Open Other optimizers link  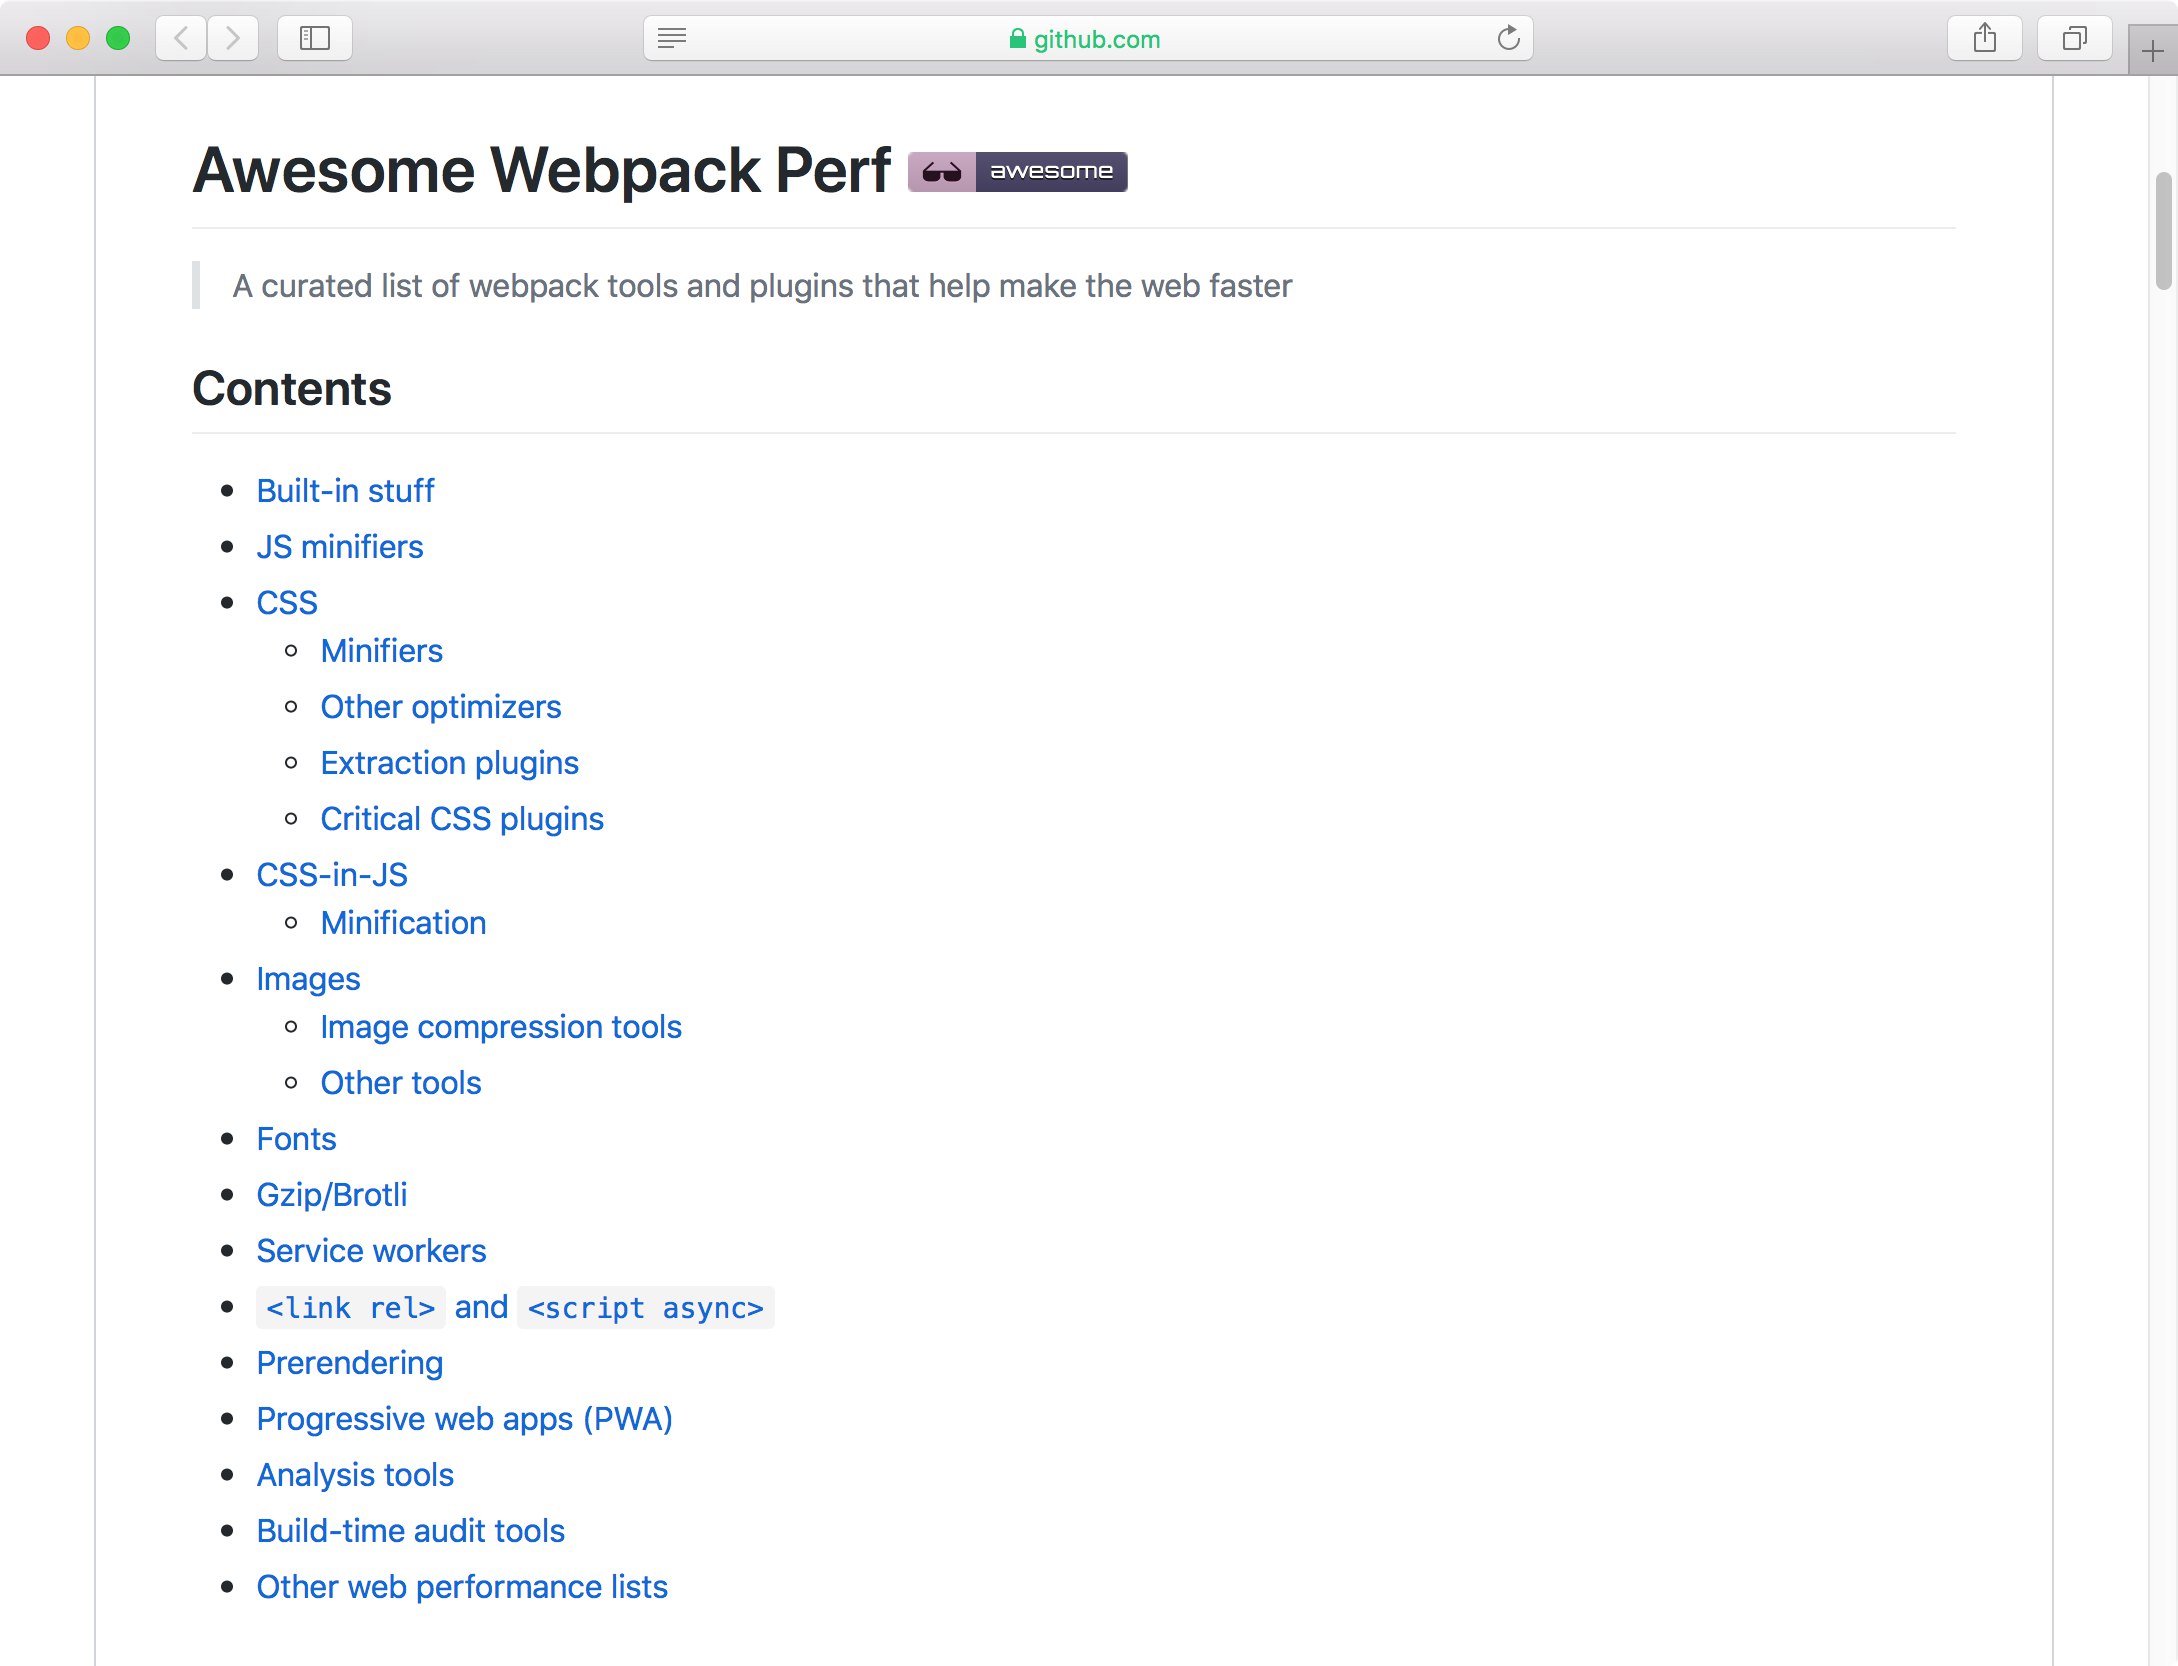coord(441,706)
